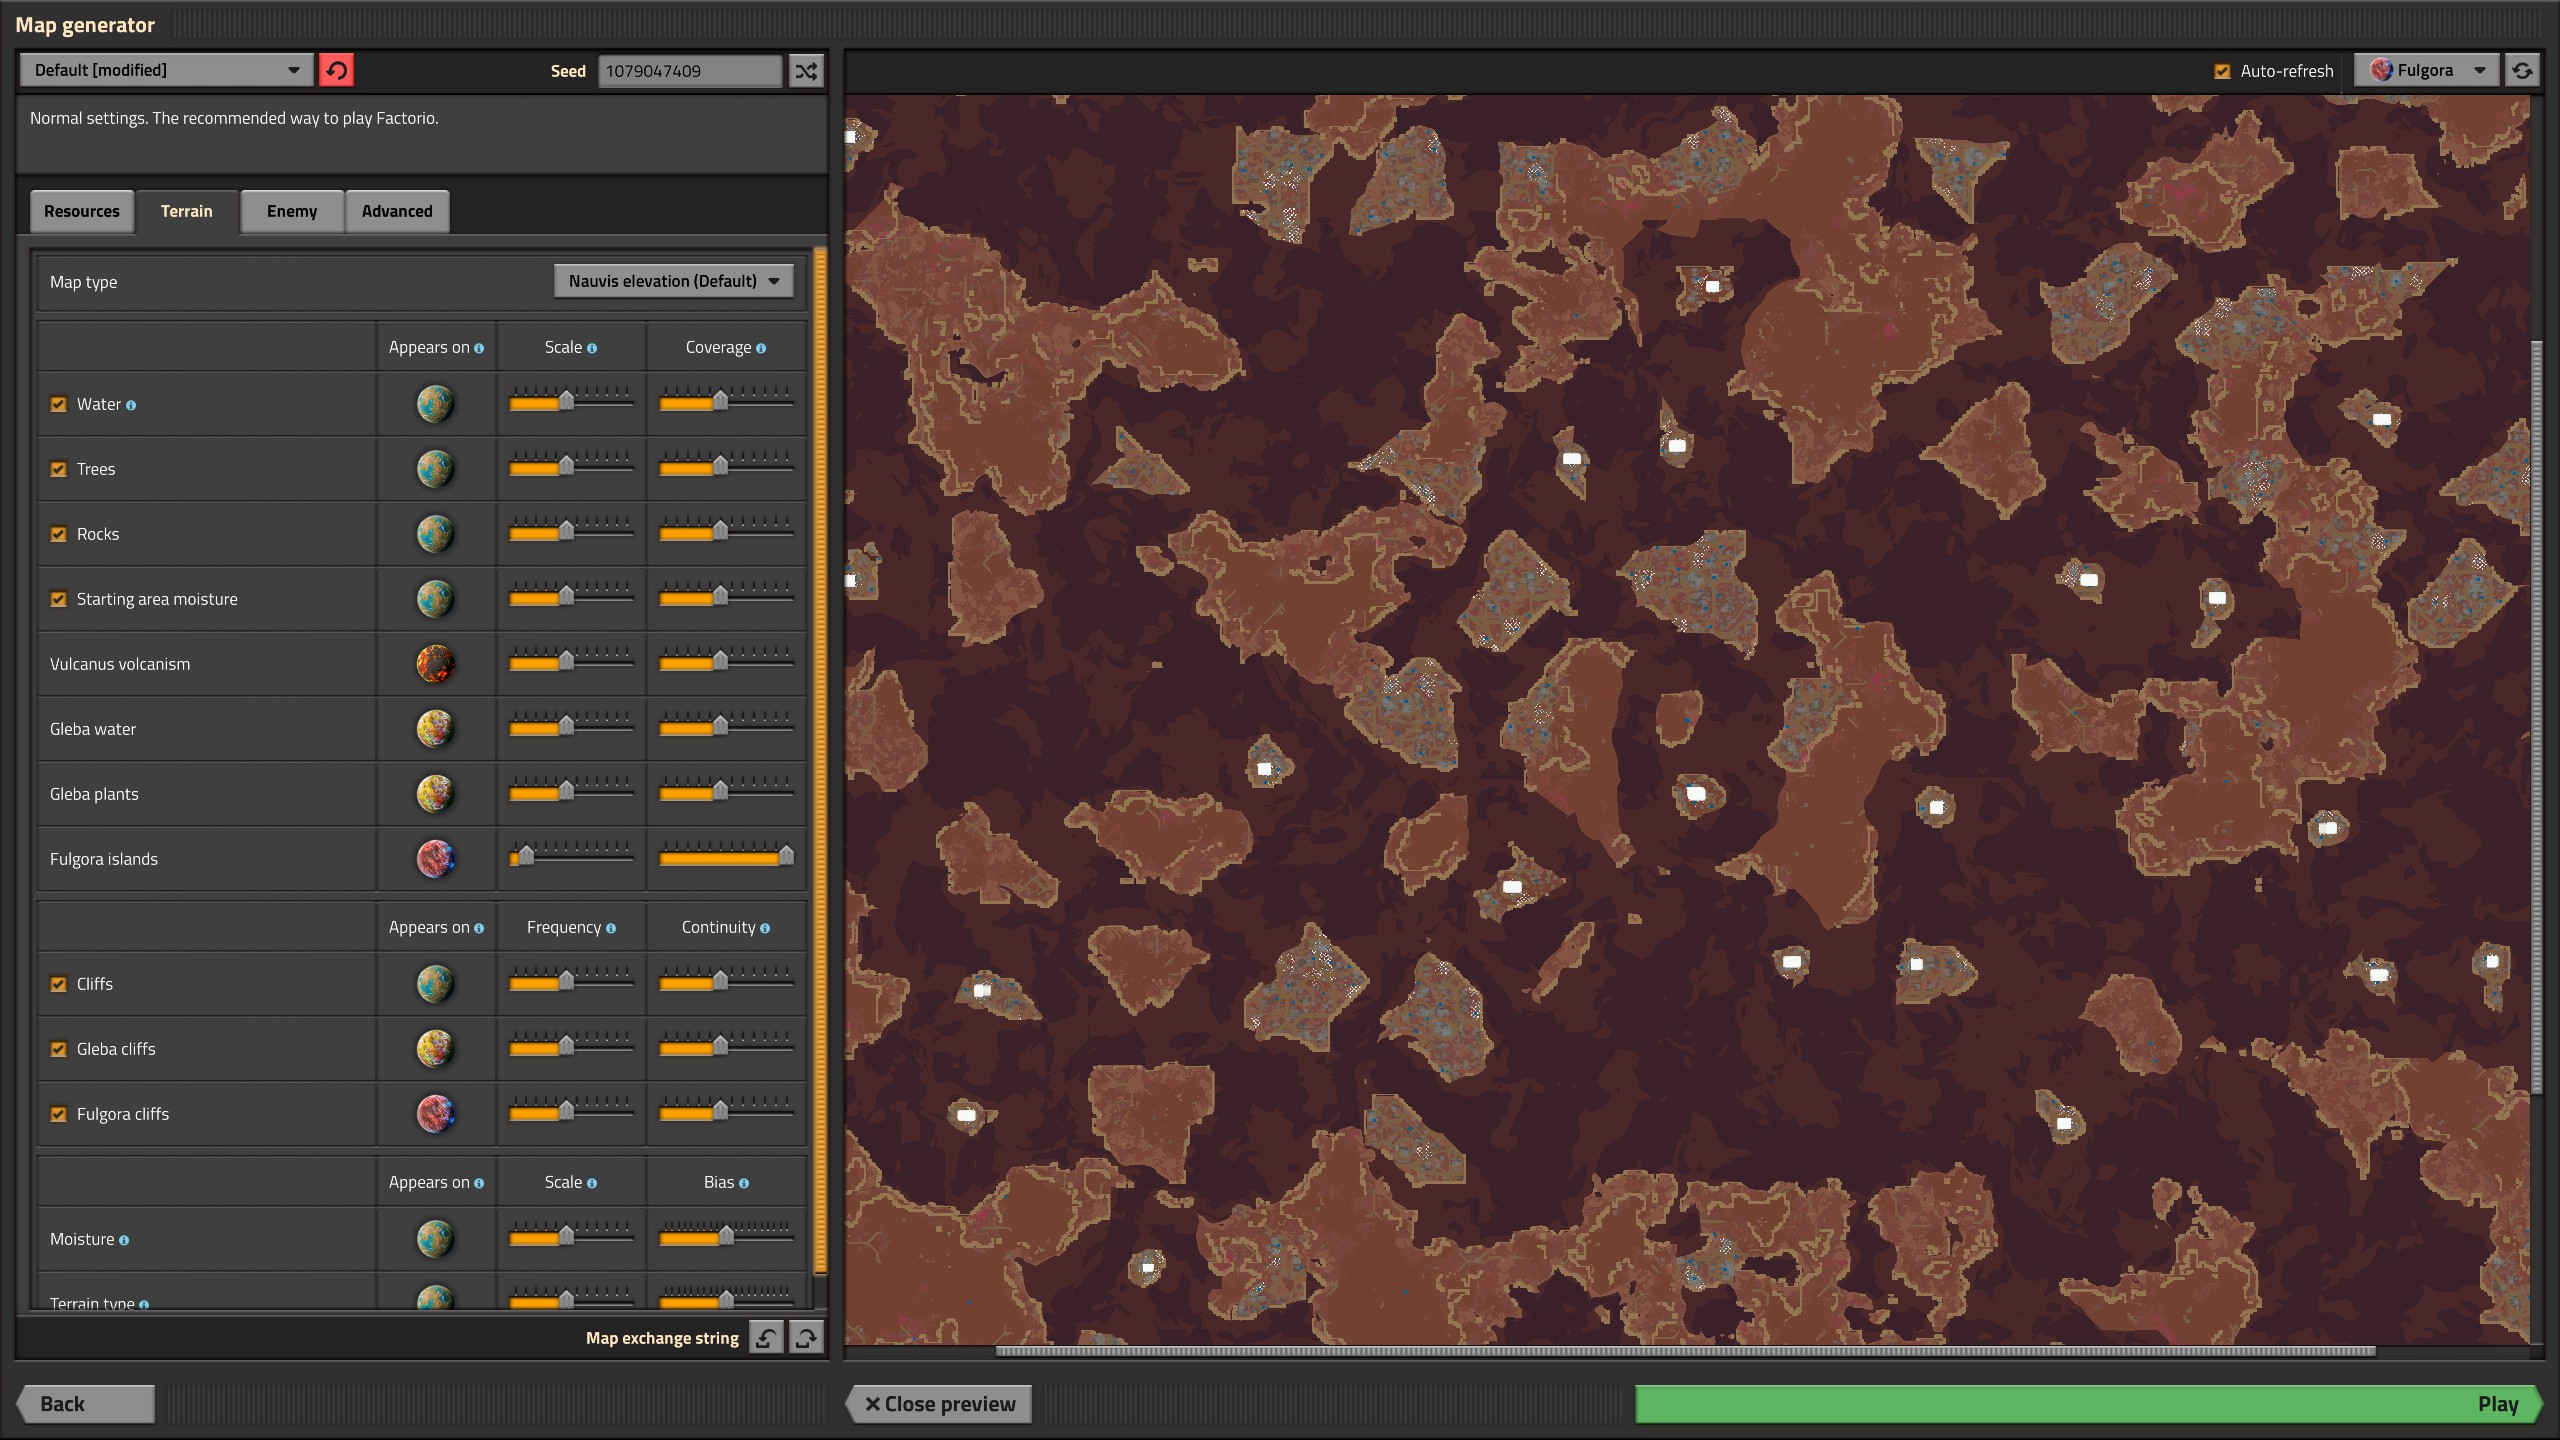The width and height of the screenshot is (2560, 1440).
Task: Click the map preview horizontal scrollbar
Action: click(x=1685, y=1351)
